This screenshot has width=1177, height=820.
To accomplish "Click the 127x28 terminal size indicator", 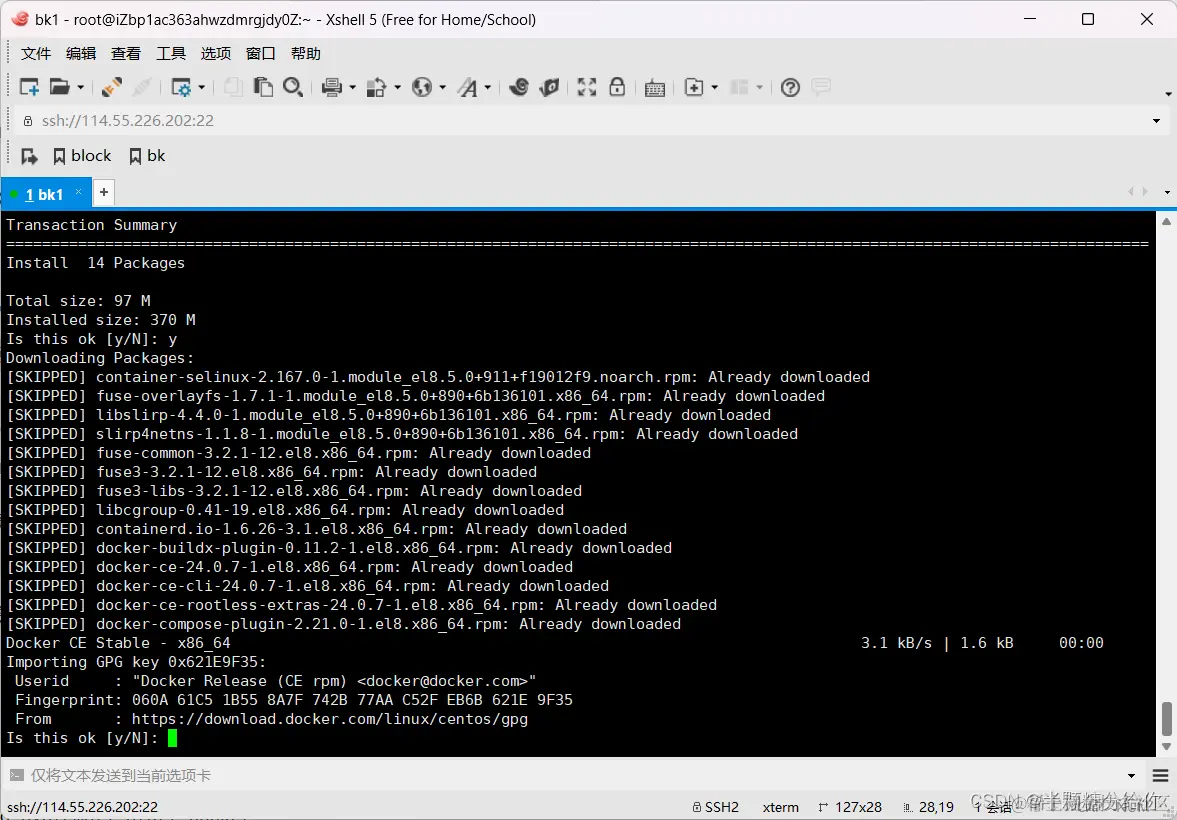I will pos(850,807).
